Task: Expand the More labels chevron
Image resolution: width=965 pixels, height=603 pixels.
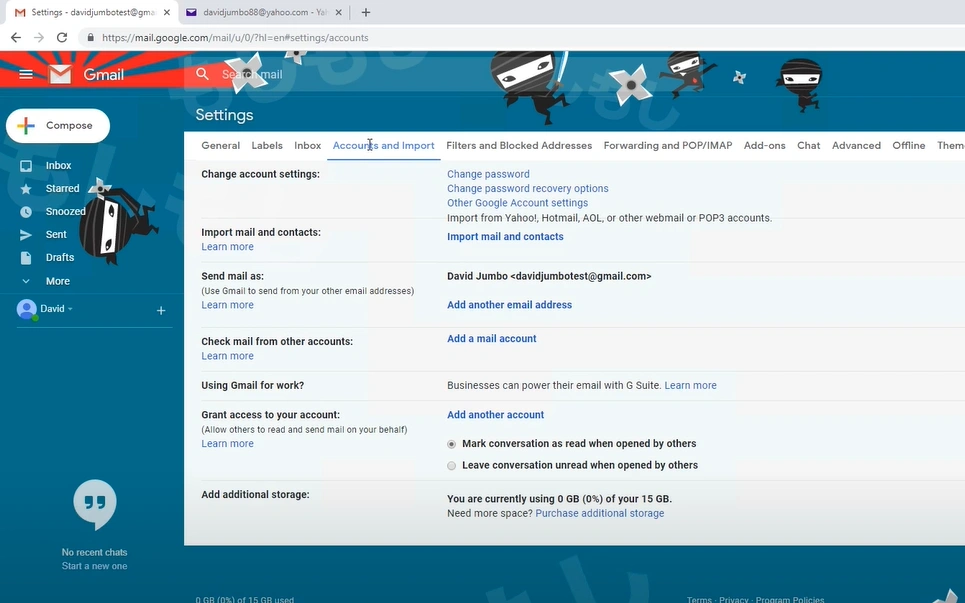Action: 26,281
